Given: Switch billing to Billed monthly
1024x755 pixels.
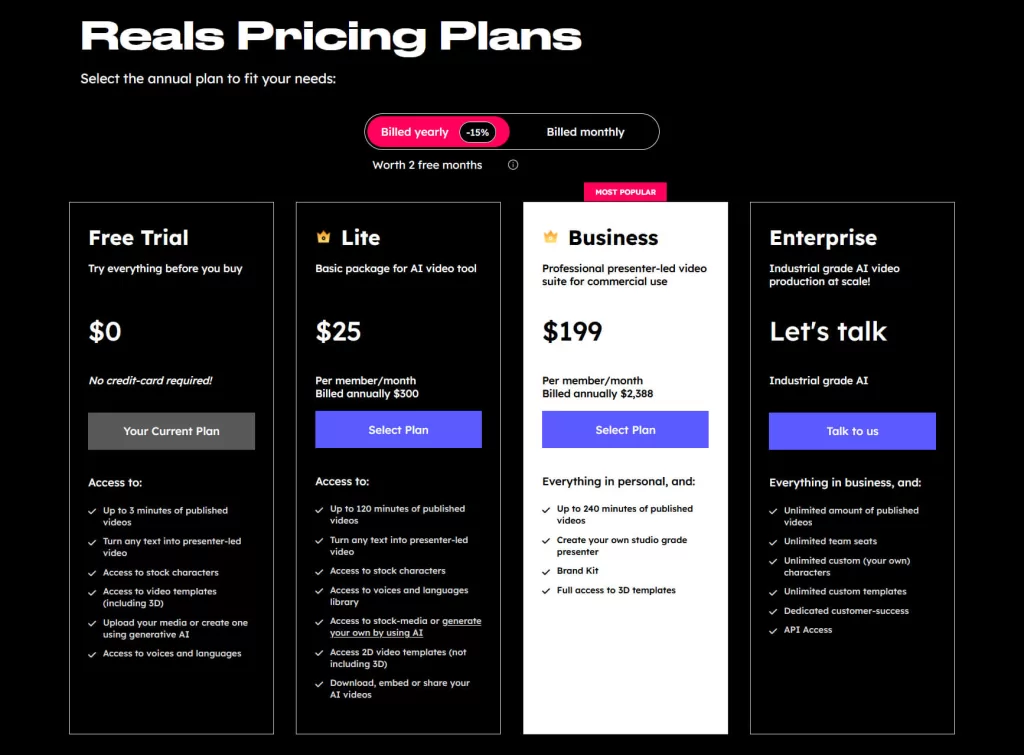Looking at the screenshot, I should 585,132.
